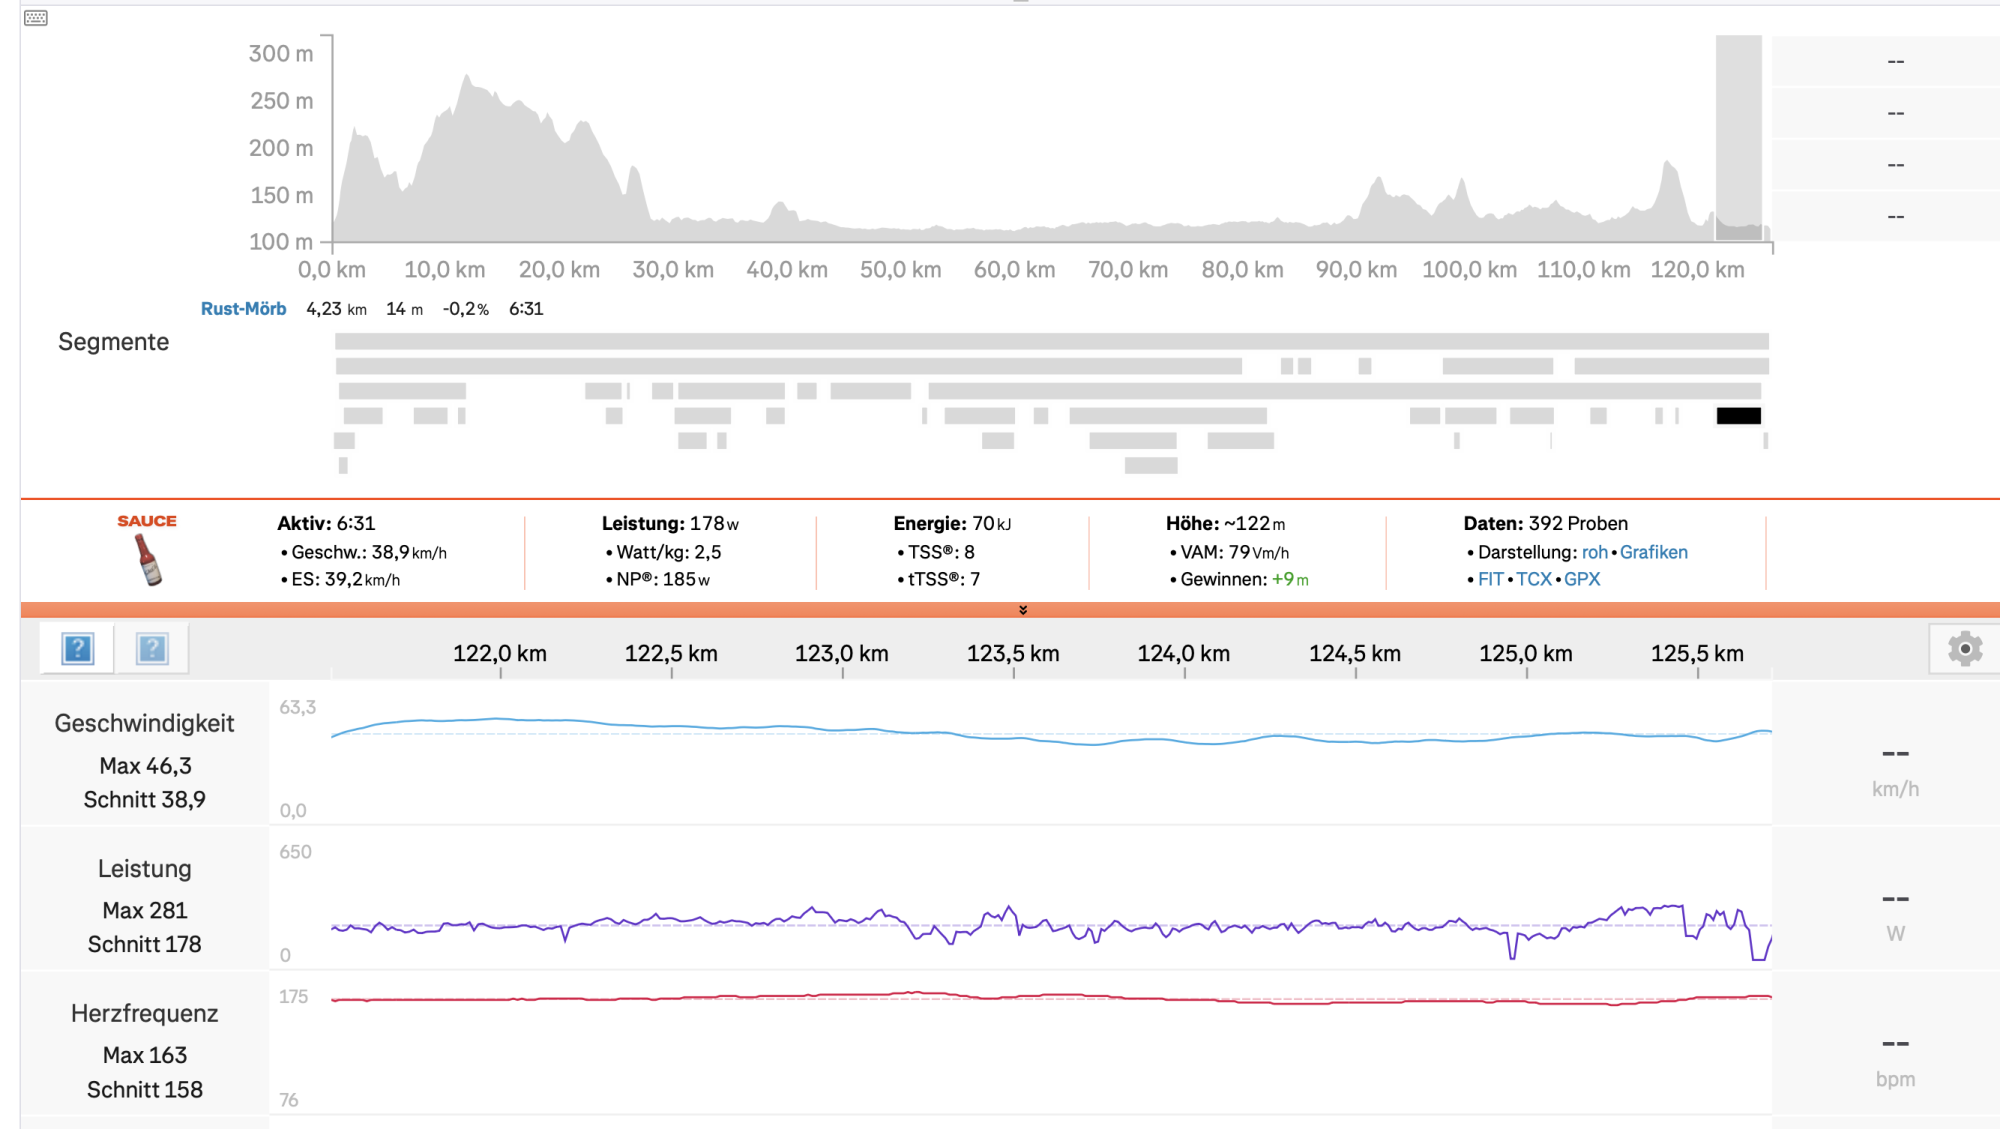Click the topmost full-length segment bar

click(x=1050, y=342)
